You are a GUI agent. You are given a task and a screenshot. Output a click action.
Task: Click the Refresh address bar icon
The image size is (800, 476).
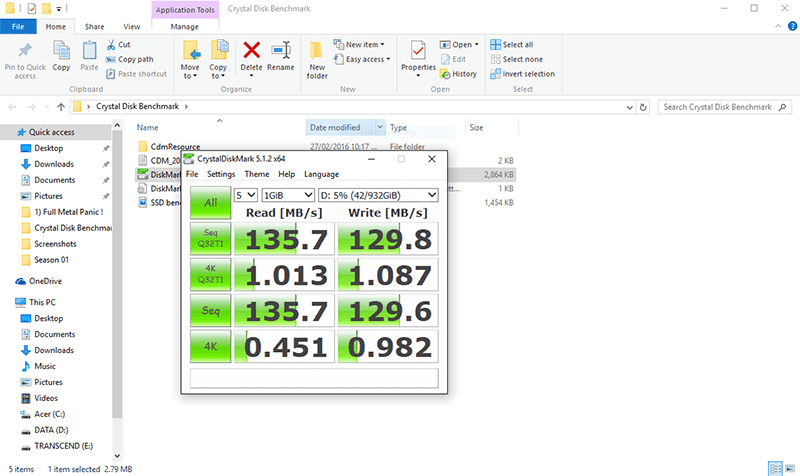(643, 107)
